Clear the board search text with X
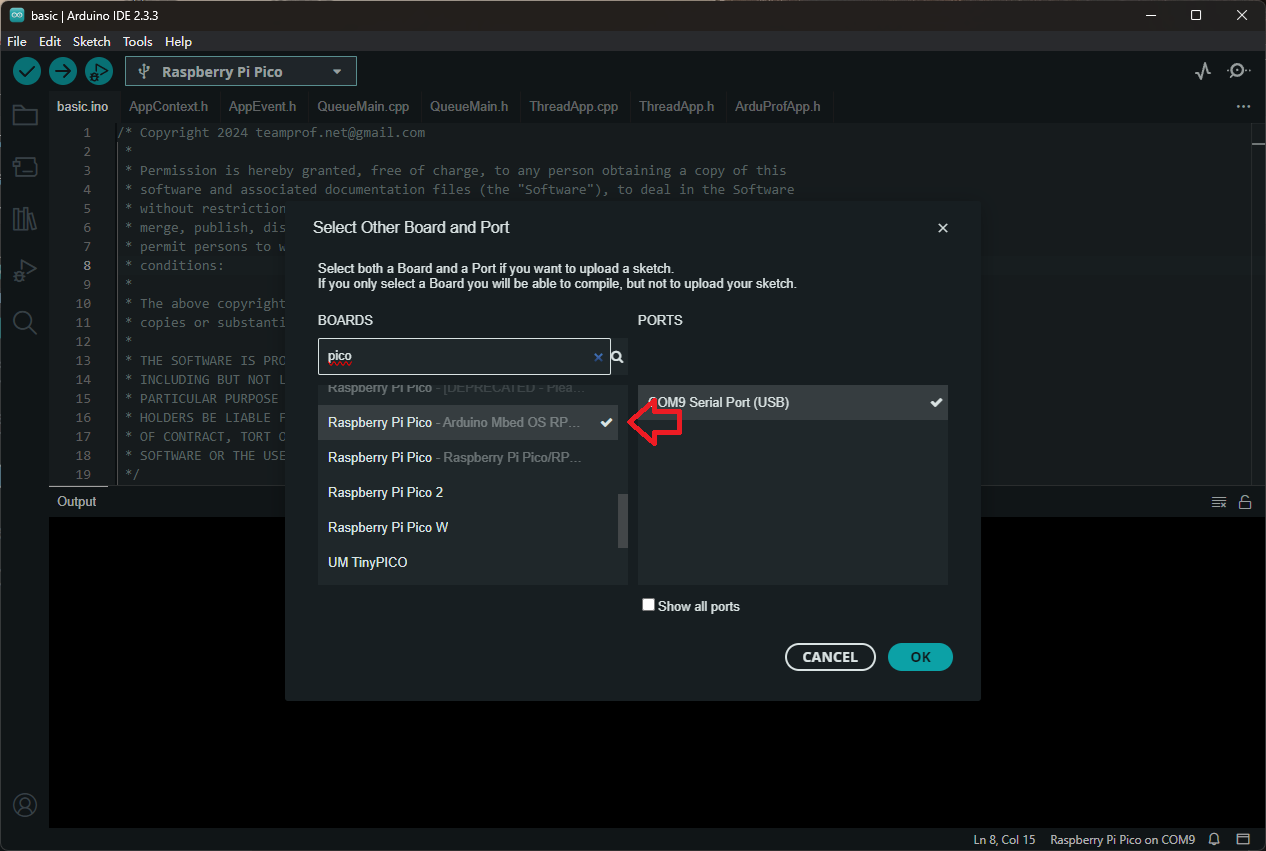 point(598,356)
